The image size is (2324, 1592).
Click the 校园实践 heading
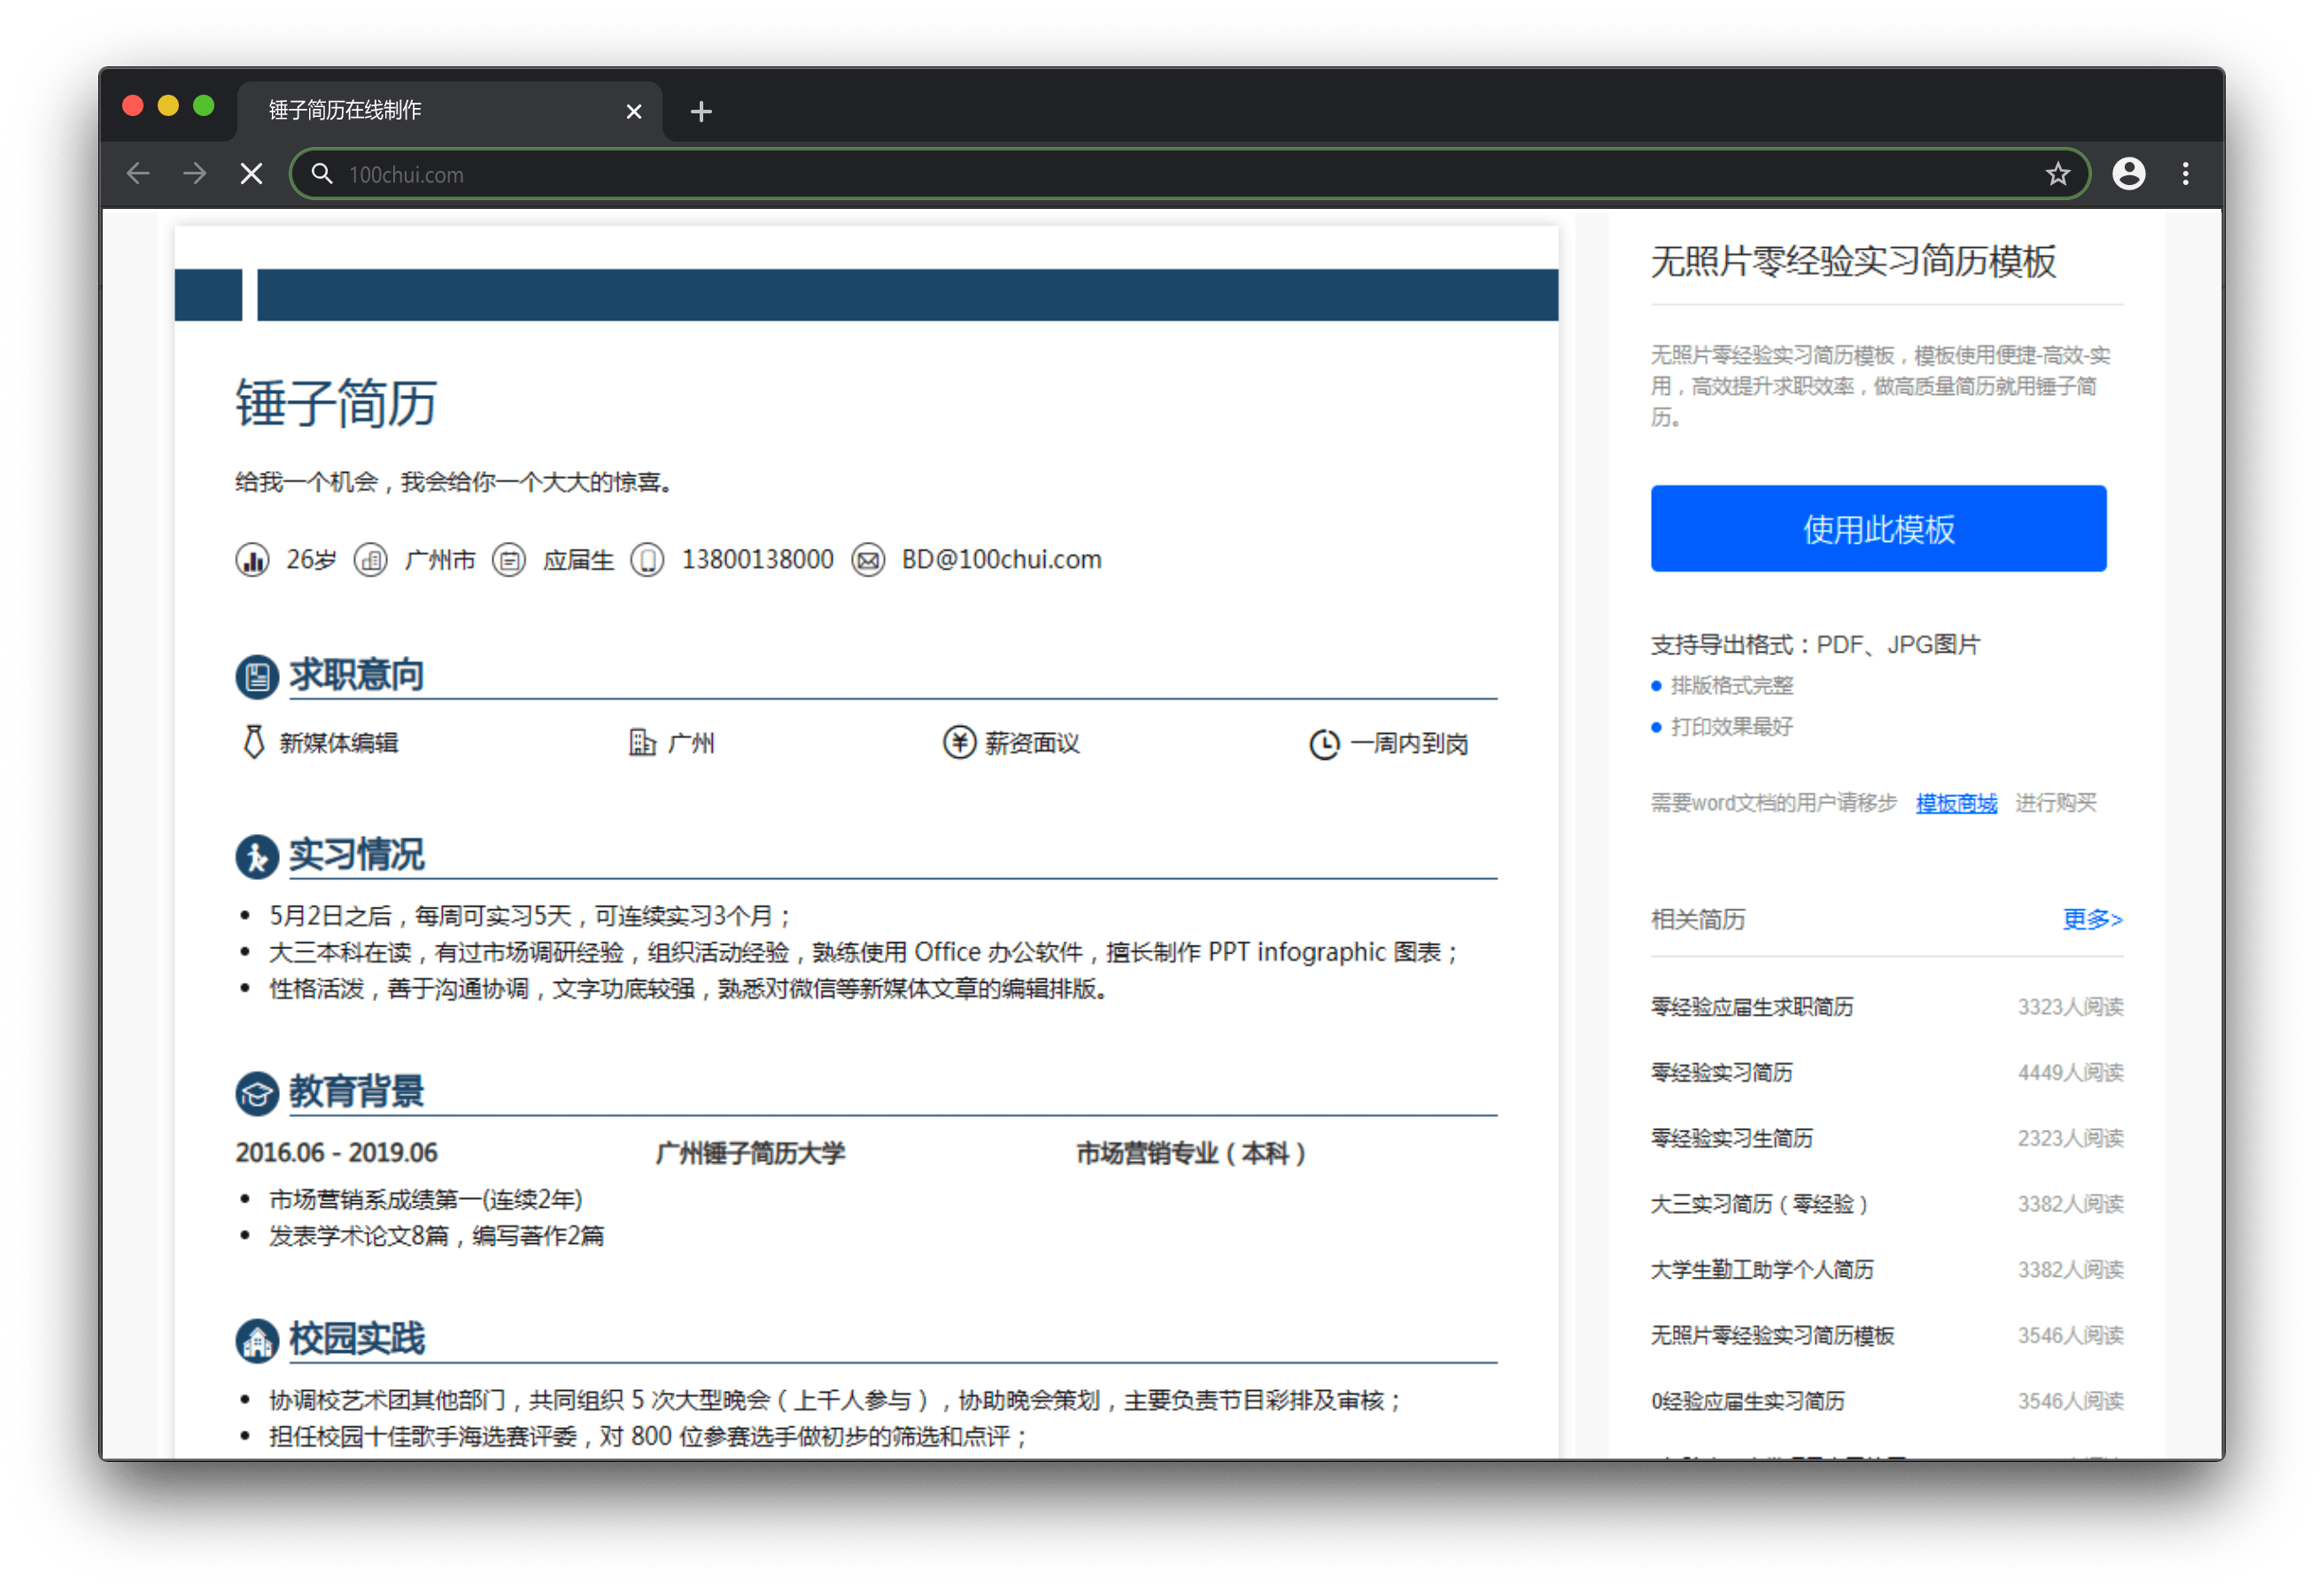(357, 1339)
